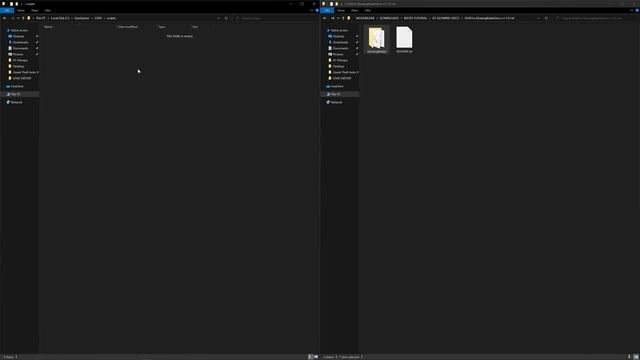Click search box in left window
The height and width of the screenshot is (360, 640).
tap(276, 18)
